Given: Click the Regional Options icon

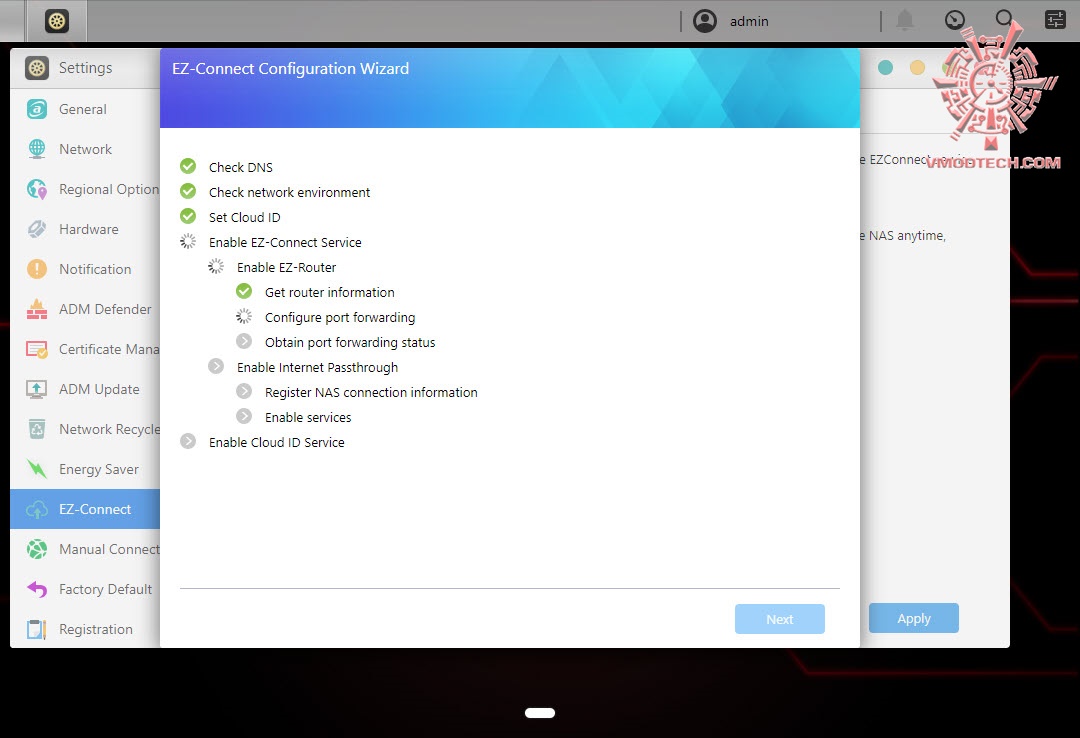Looking at the screenshot, I should point(37,189).
